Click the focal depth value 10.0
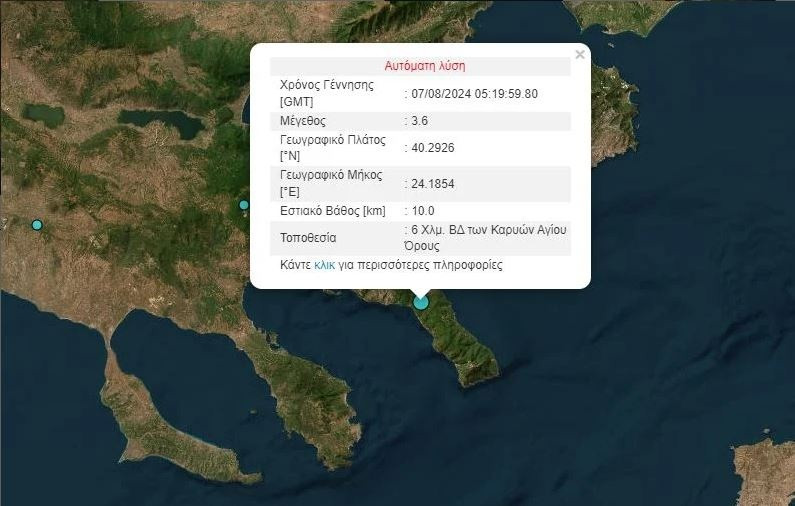Viewport: 795px width, 506px height. 423,211
